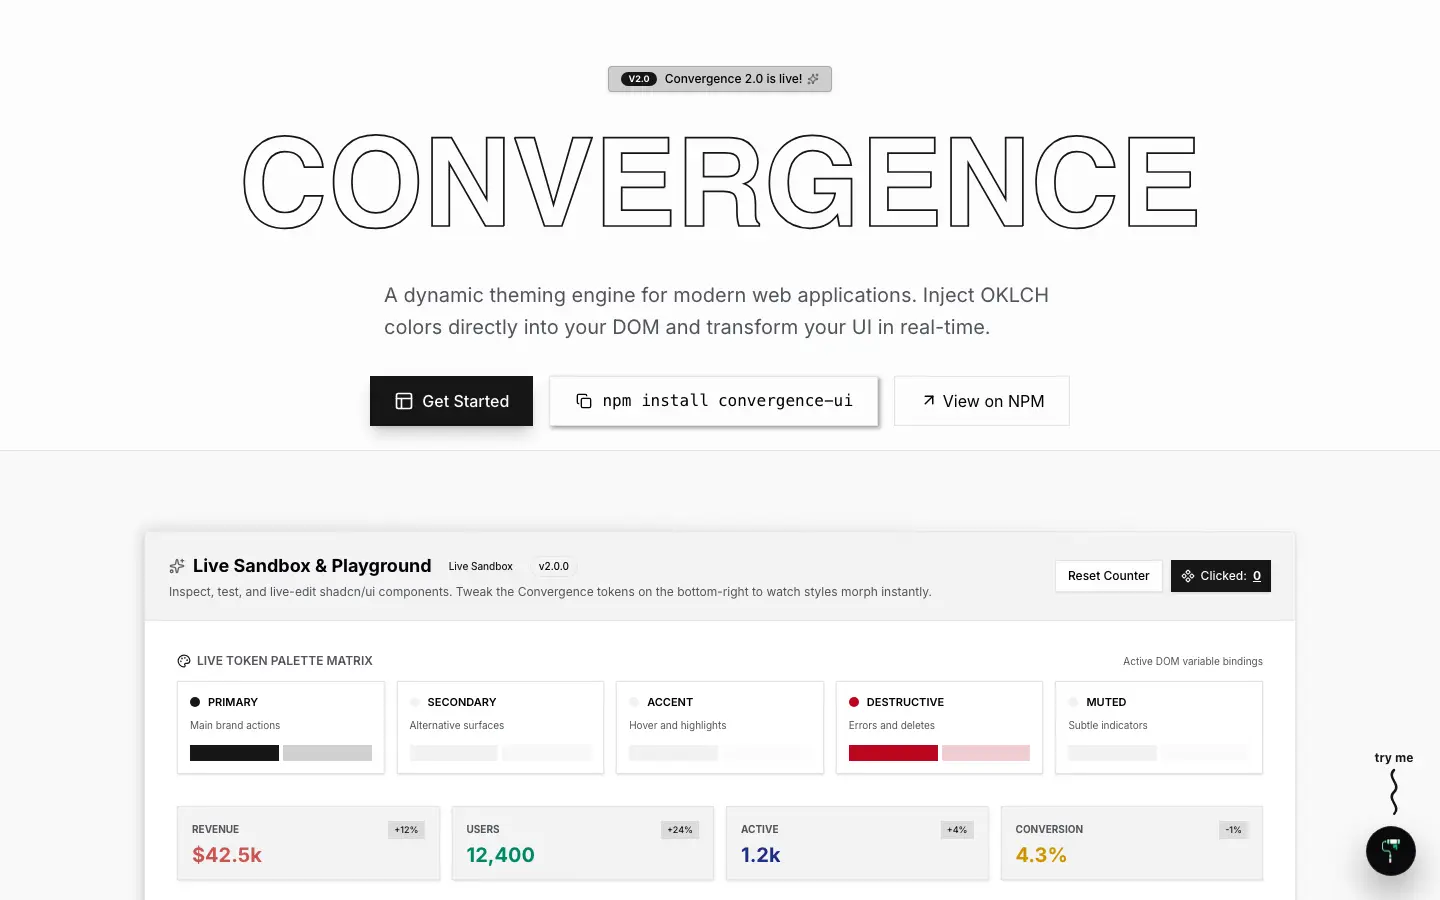
Task: Click the v2.0.0 version badge
Action: click(554, 566)
